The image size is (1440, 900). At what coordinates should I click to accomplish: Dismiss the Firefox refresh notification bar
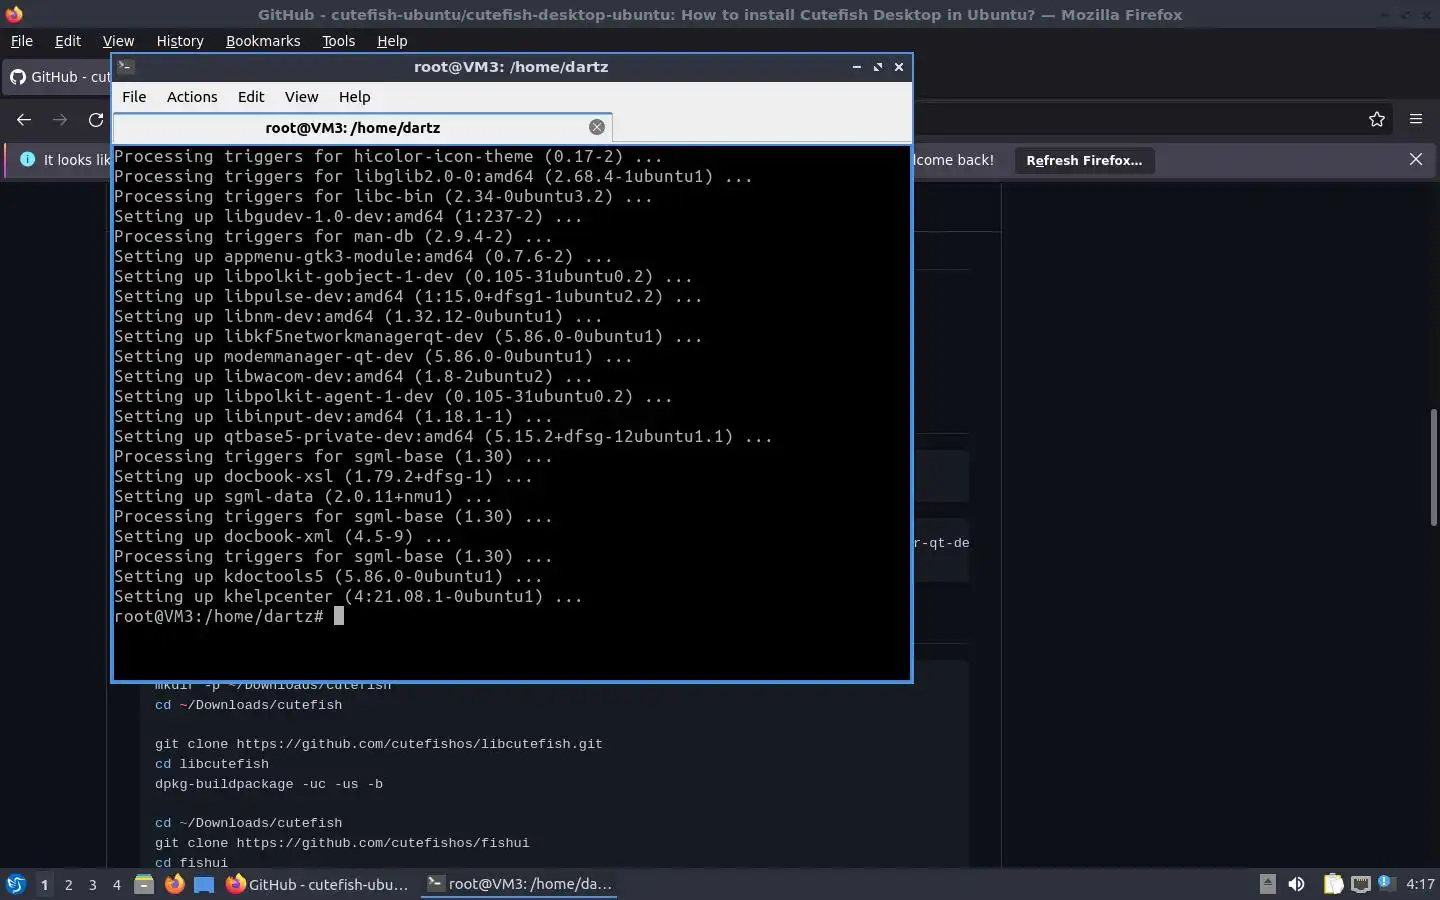pos(1416,160)
